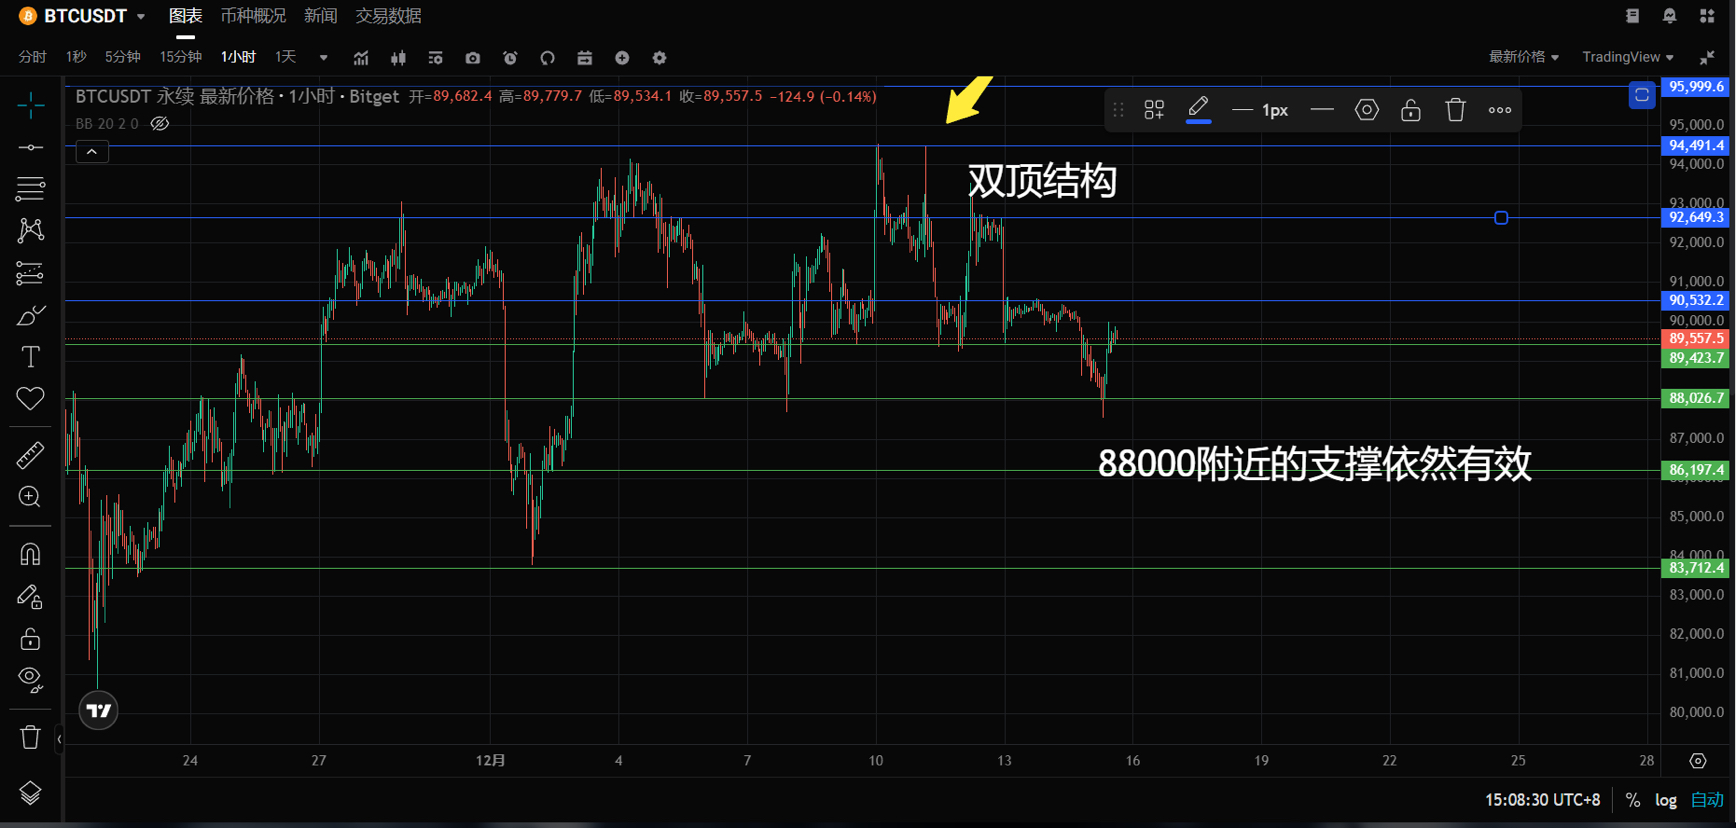The width and height of the screenshot is (1736, 828).
Task: Open the ruler measure tool
Action: click(x=30, y=455)
